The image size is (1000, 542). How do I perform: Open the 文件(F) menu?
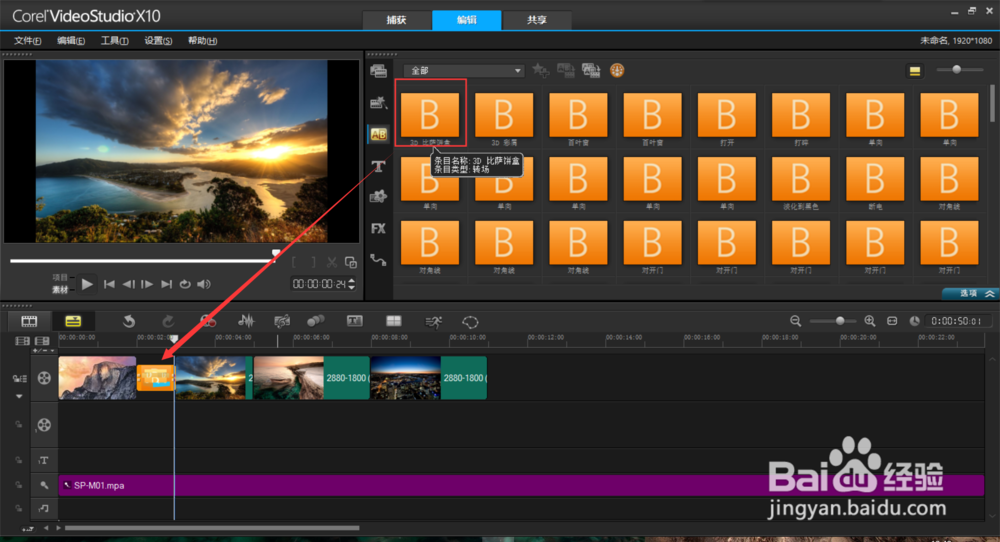click(28, 41)
